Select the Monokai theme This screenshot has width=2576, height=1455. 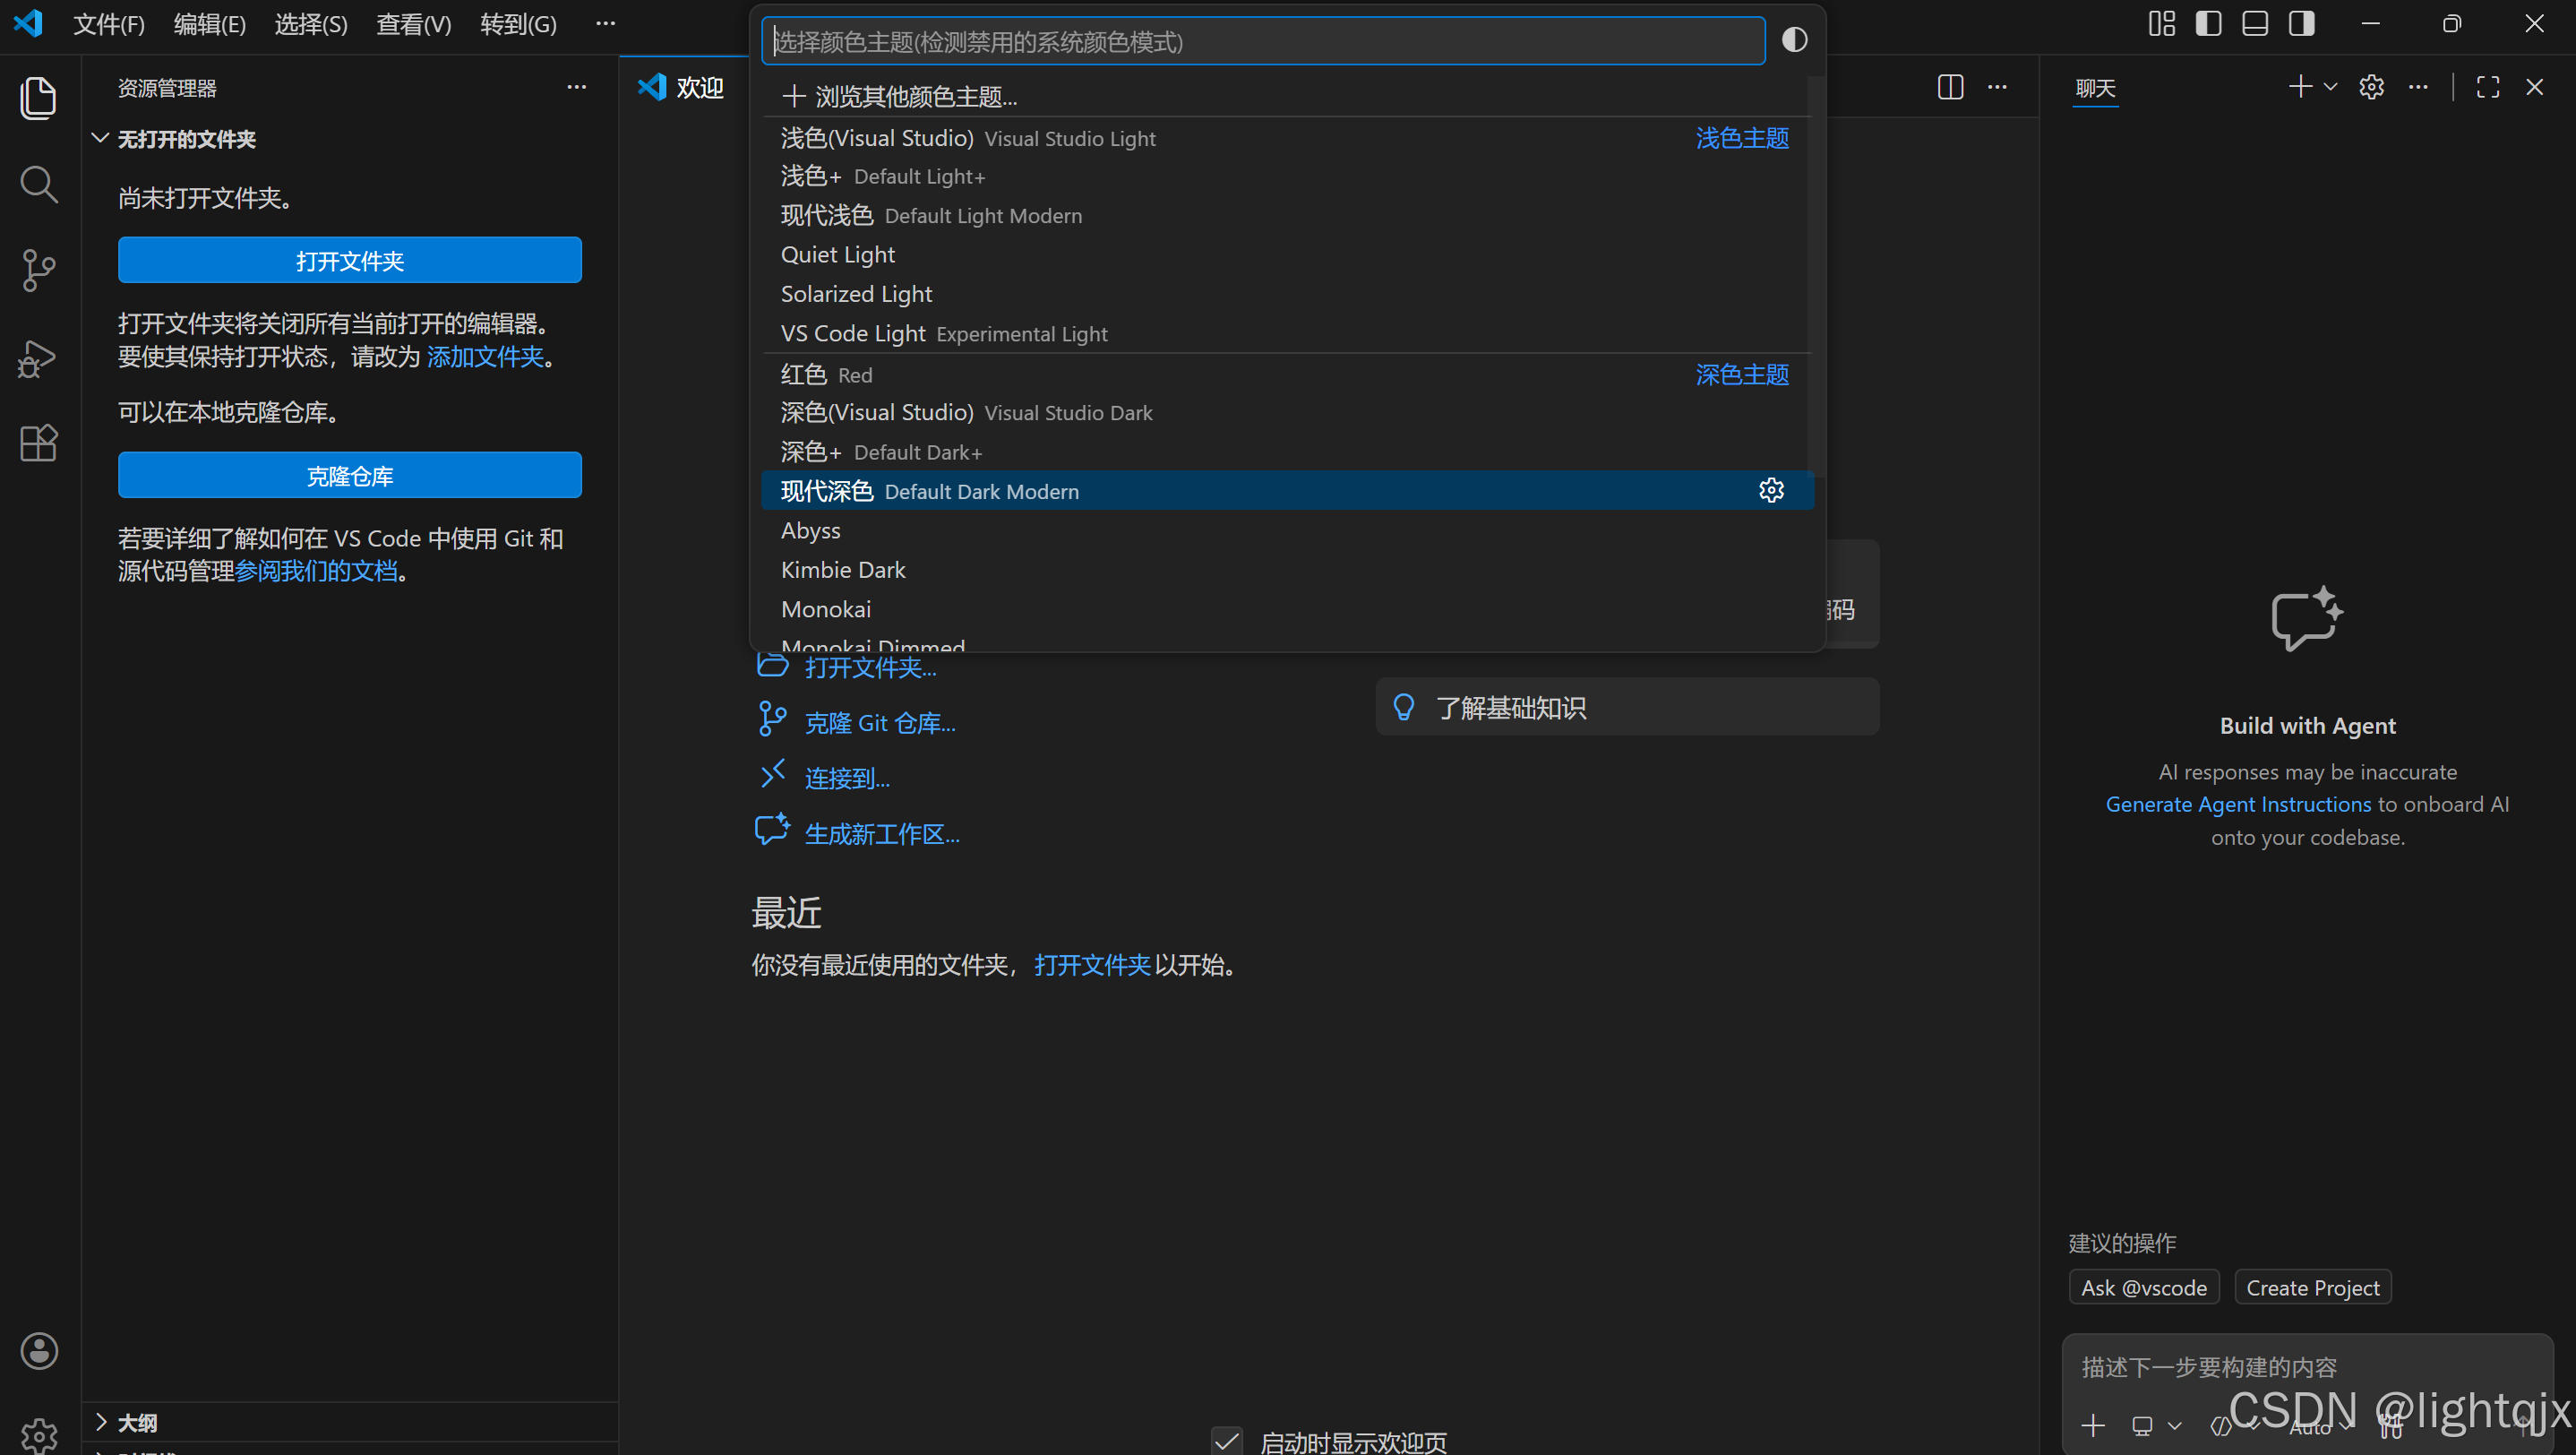click(826, 609)
